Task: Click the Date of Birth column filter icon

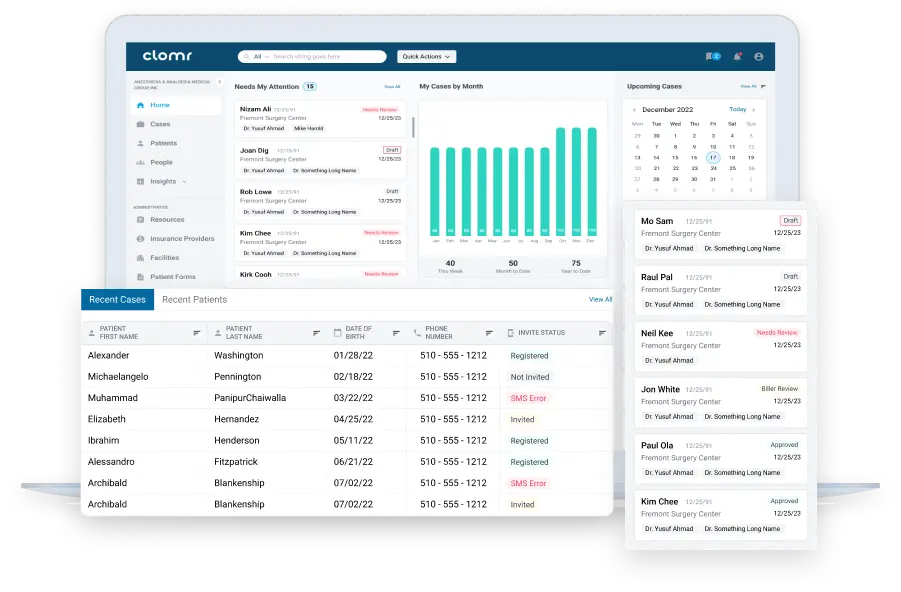Action: (396, 333)
